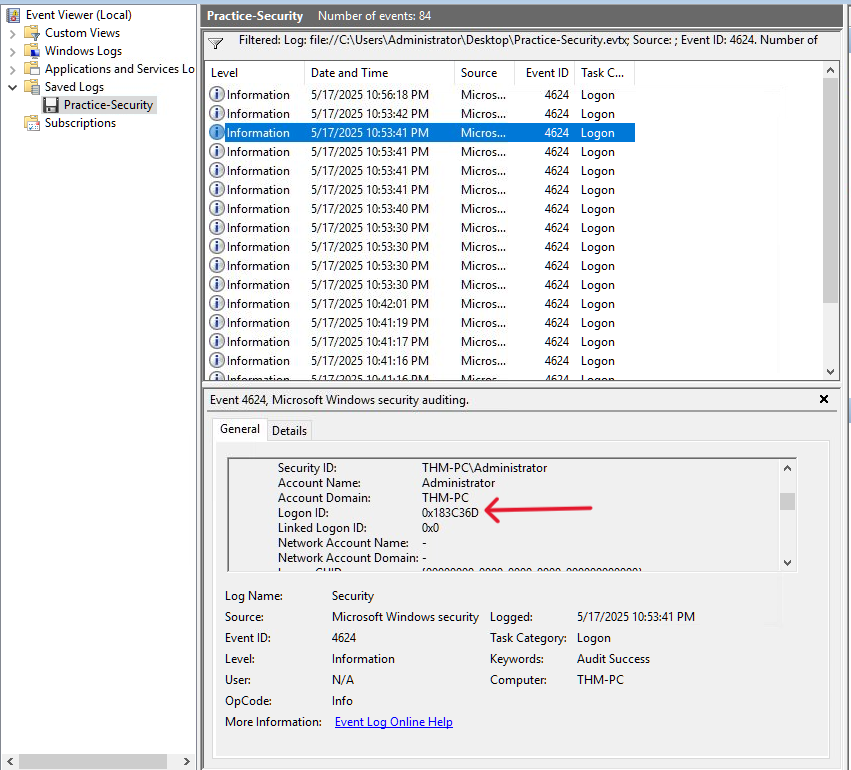Select the 10:42:01 PM logon event
The image size is (851, 770).
point(369,304)
